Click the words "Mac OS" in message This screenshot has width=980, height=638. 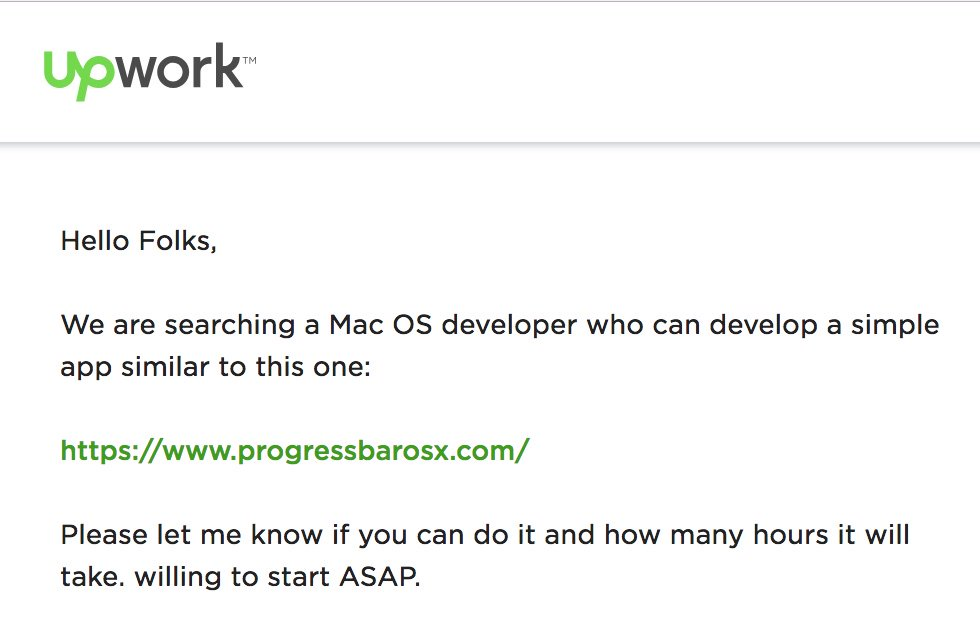point(380,325)
